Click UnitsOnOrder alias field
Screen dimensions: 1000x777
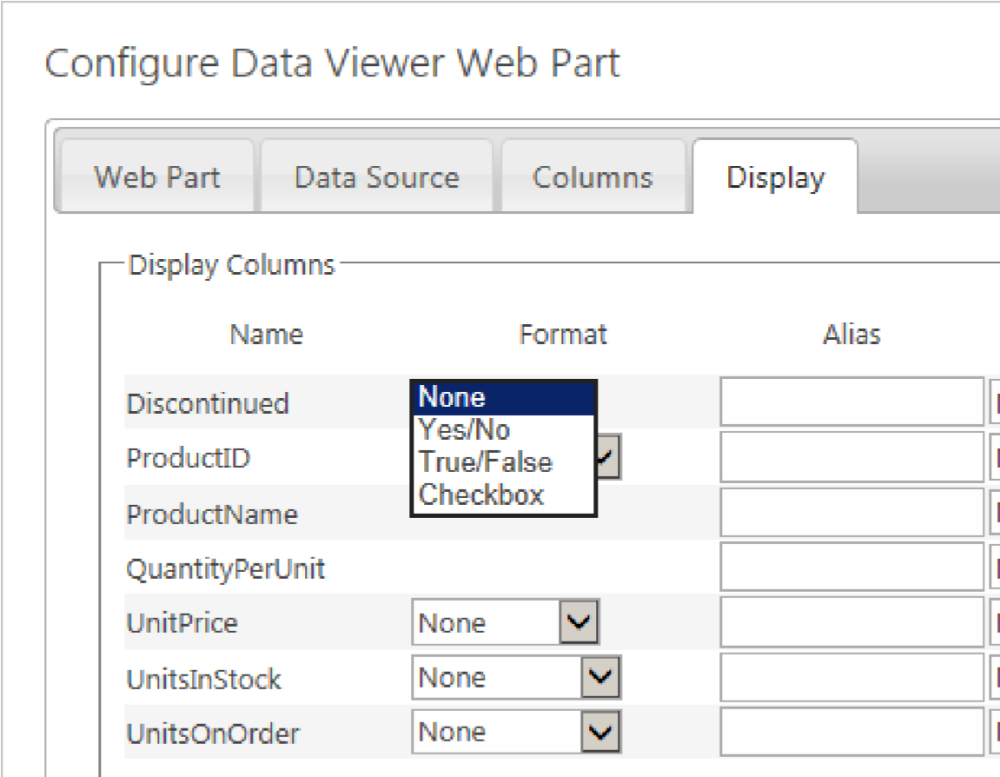click(x=851, y=735)
